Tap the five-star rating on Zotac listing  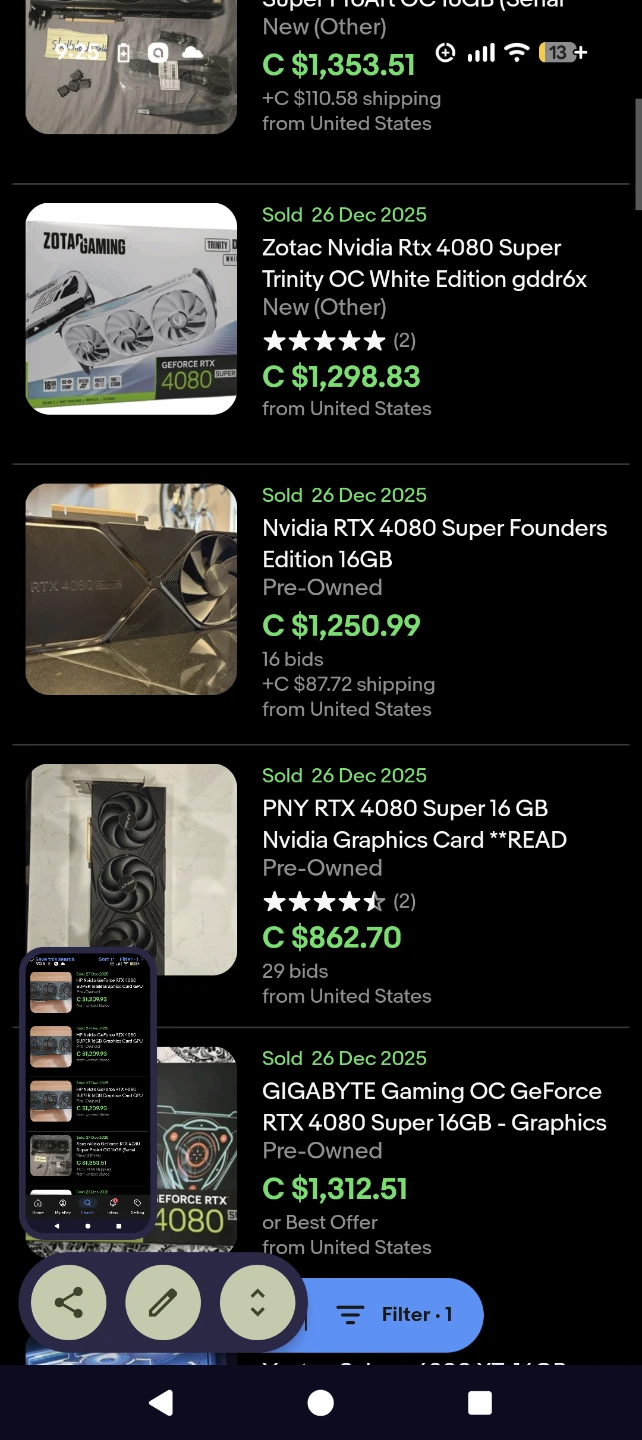click(324, 341)
